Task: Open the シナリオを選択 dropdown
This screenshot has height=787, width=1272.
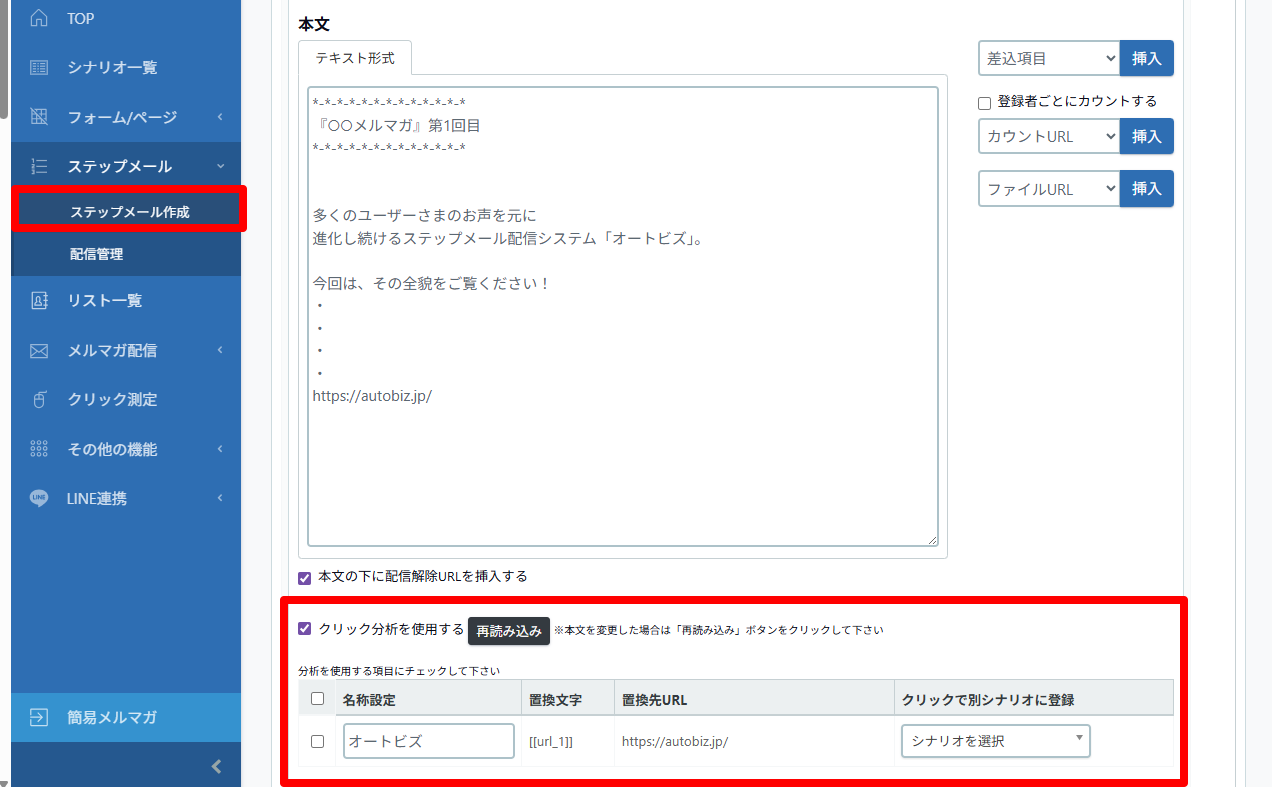Action: [x=995, y=741]
